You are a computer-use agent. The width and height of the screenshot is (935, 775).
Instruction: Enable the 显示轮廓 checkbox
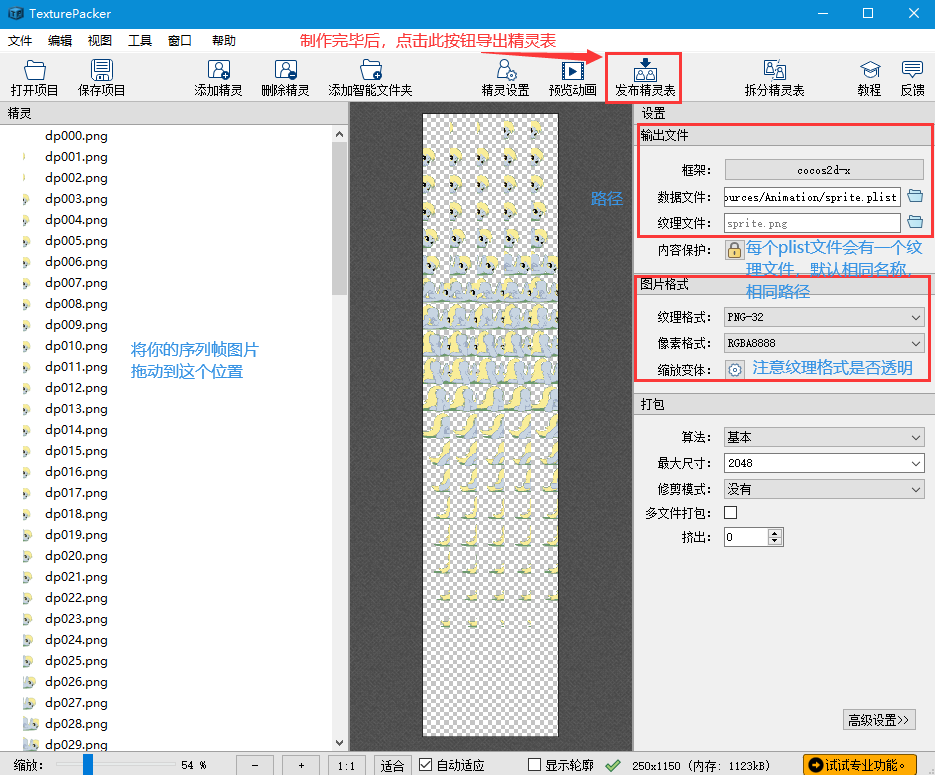coord(535,764)
